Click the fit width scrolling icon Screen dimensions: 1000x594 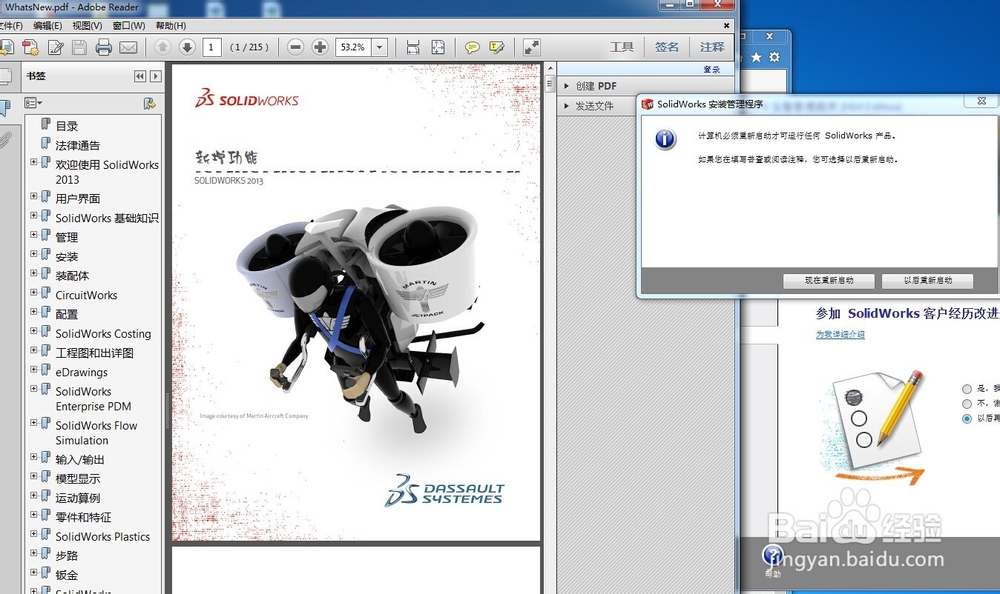click(413, 47)
